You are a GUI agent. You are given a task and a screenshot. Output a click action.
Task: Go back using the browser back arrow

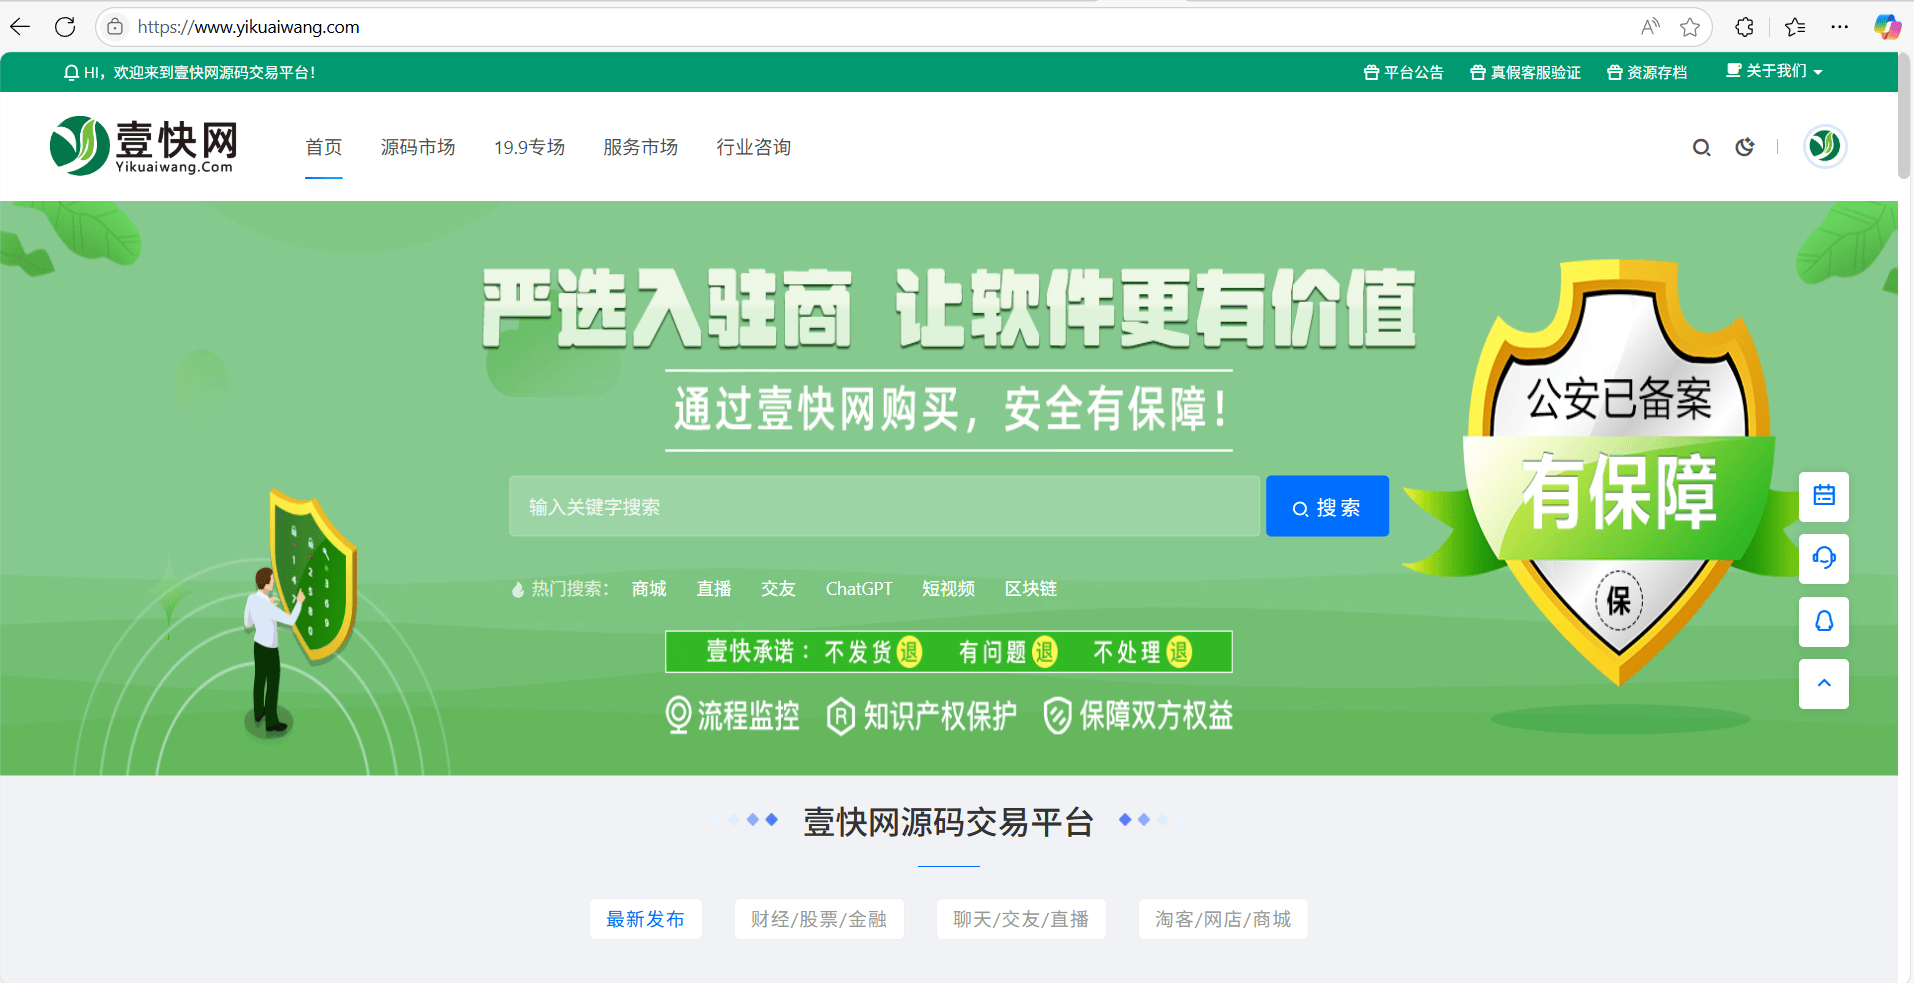click(x=20, y=27)
